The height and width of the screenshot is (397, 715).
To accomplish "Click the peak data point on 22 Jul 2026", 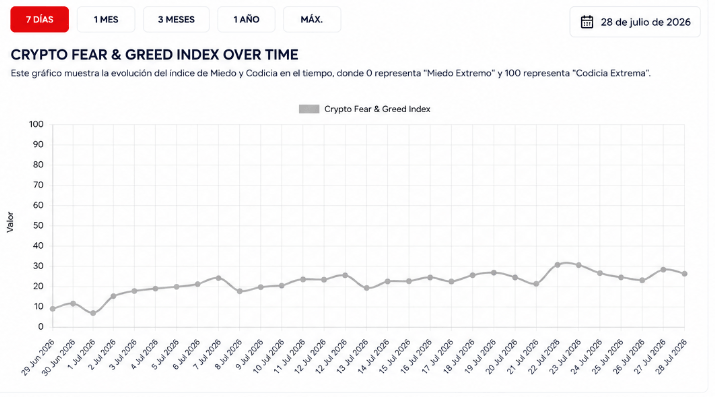I will pyautogui.click(x=557, y=265).
